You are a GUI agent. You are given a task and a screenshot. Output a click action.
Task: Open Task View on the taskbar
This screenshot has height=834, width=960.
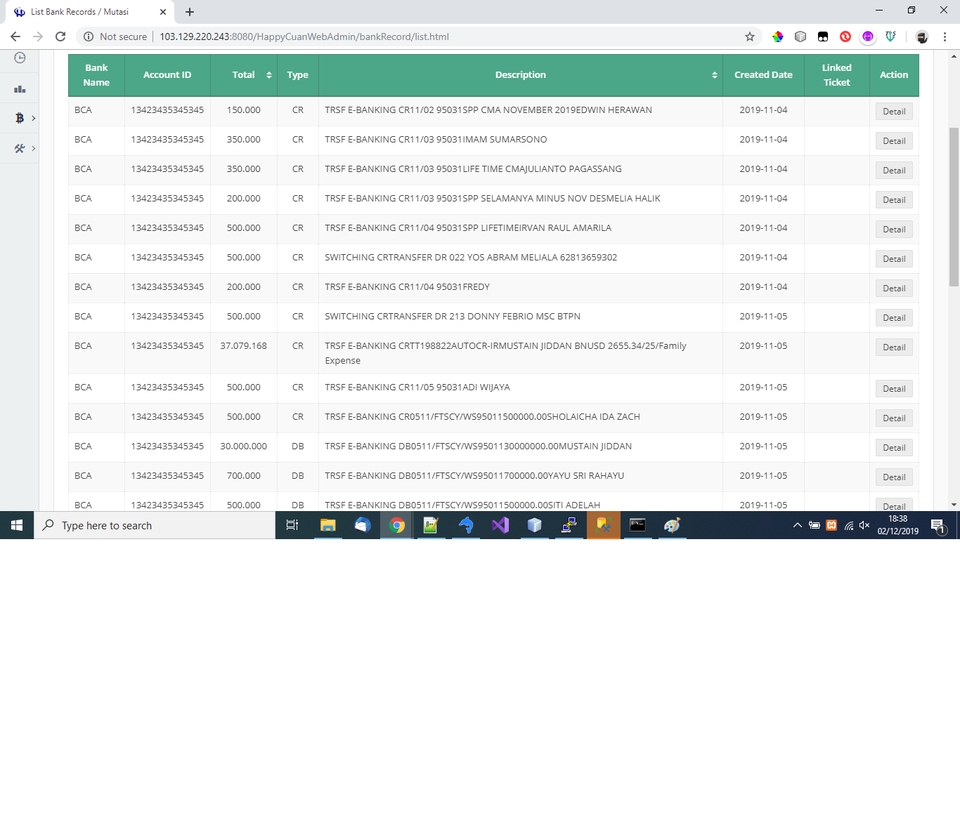click(x=292, y=525)
